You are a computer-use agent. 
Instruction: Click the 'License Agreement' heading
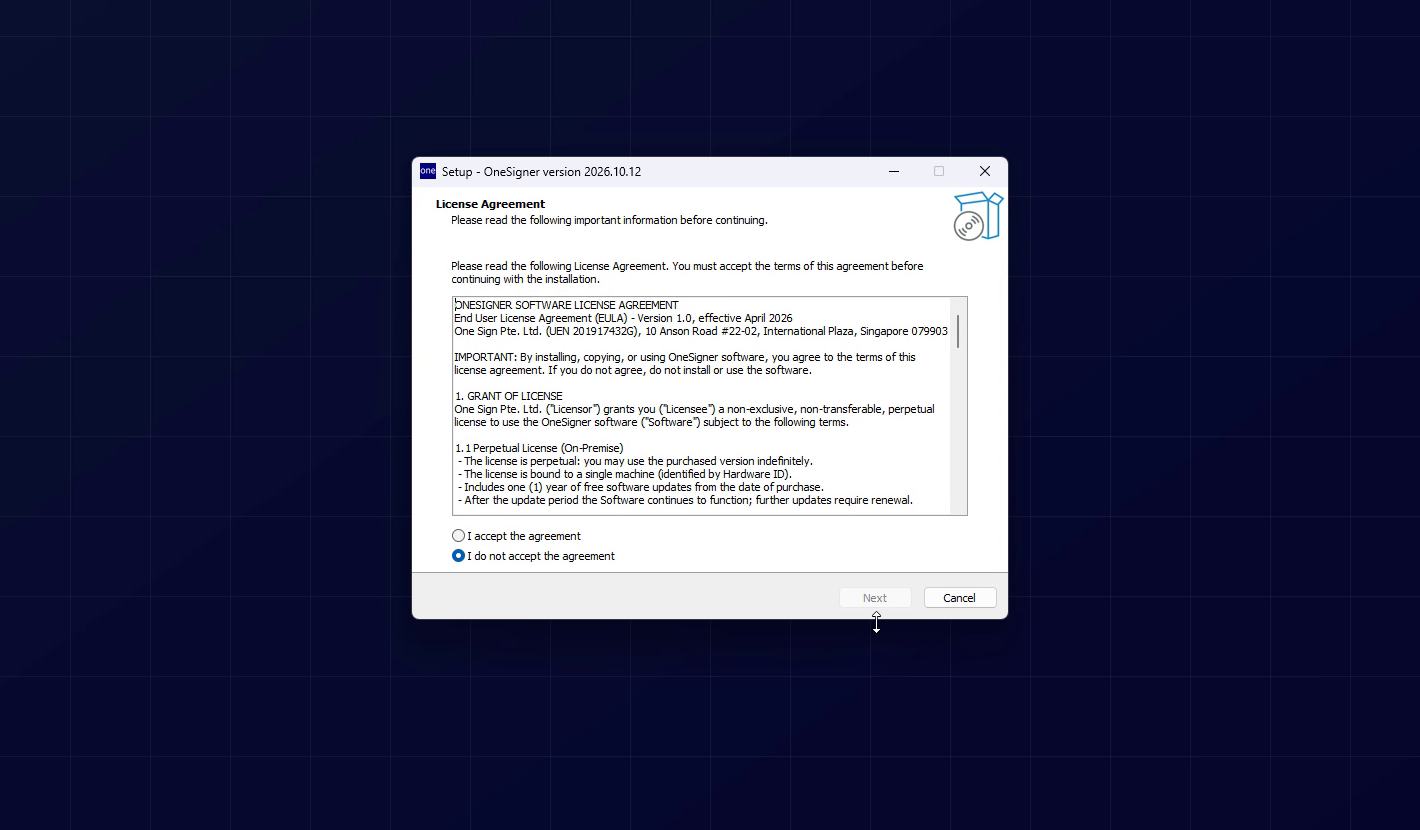[x=490, y=204]
